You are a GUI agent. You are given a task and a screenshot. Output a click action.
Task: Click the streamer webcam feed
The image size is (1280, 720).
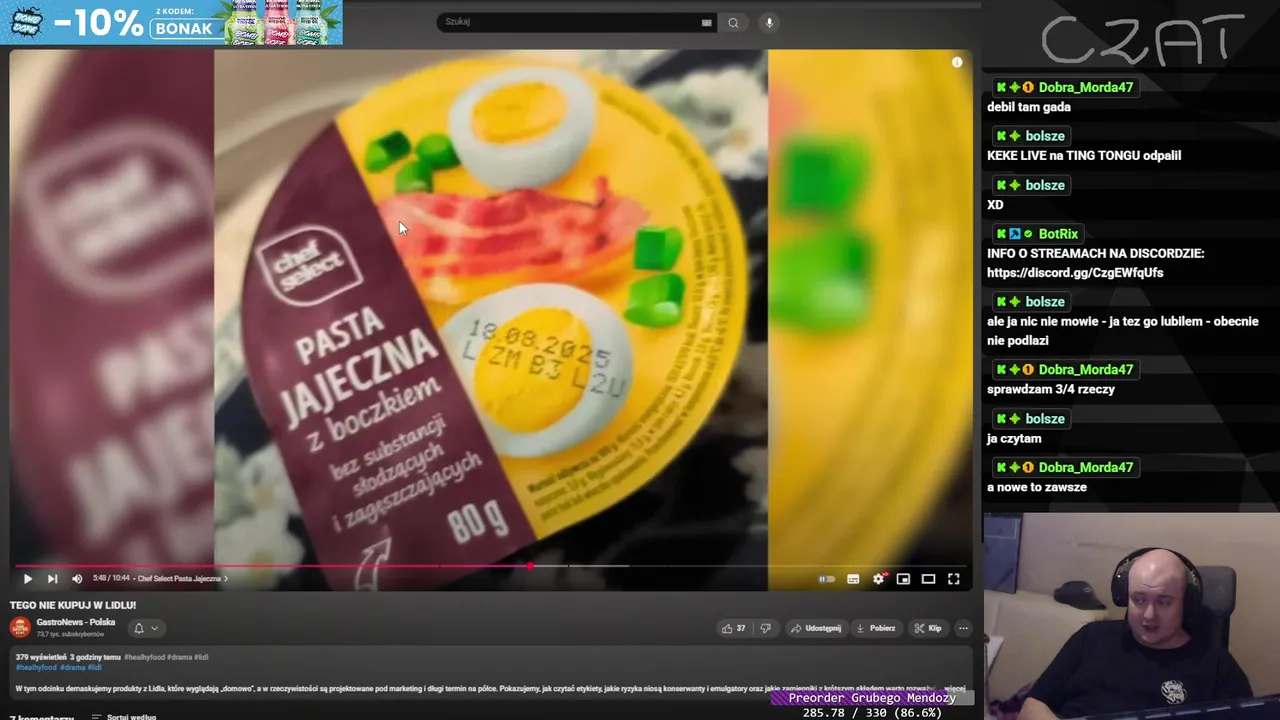1131,616
